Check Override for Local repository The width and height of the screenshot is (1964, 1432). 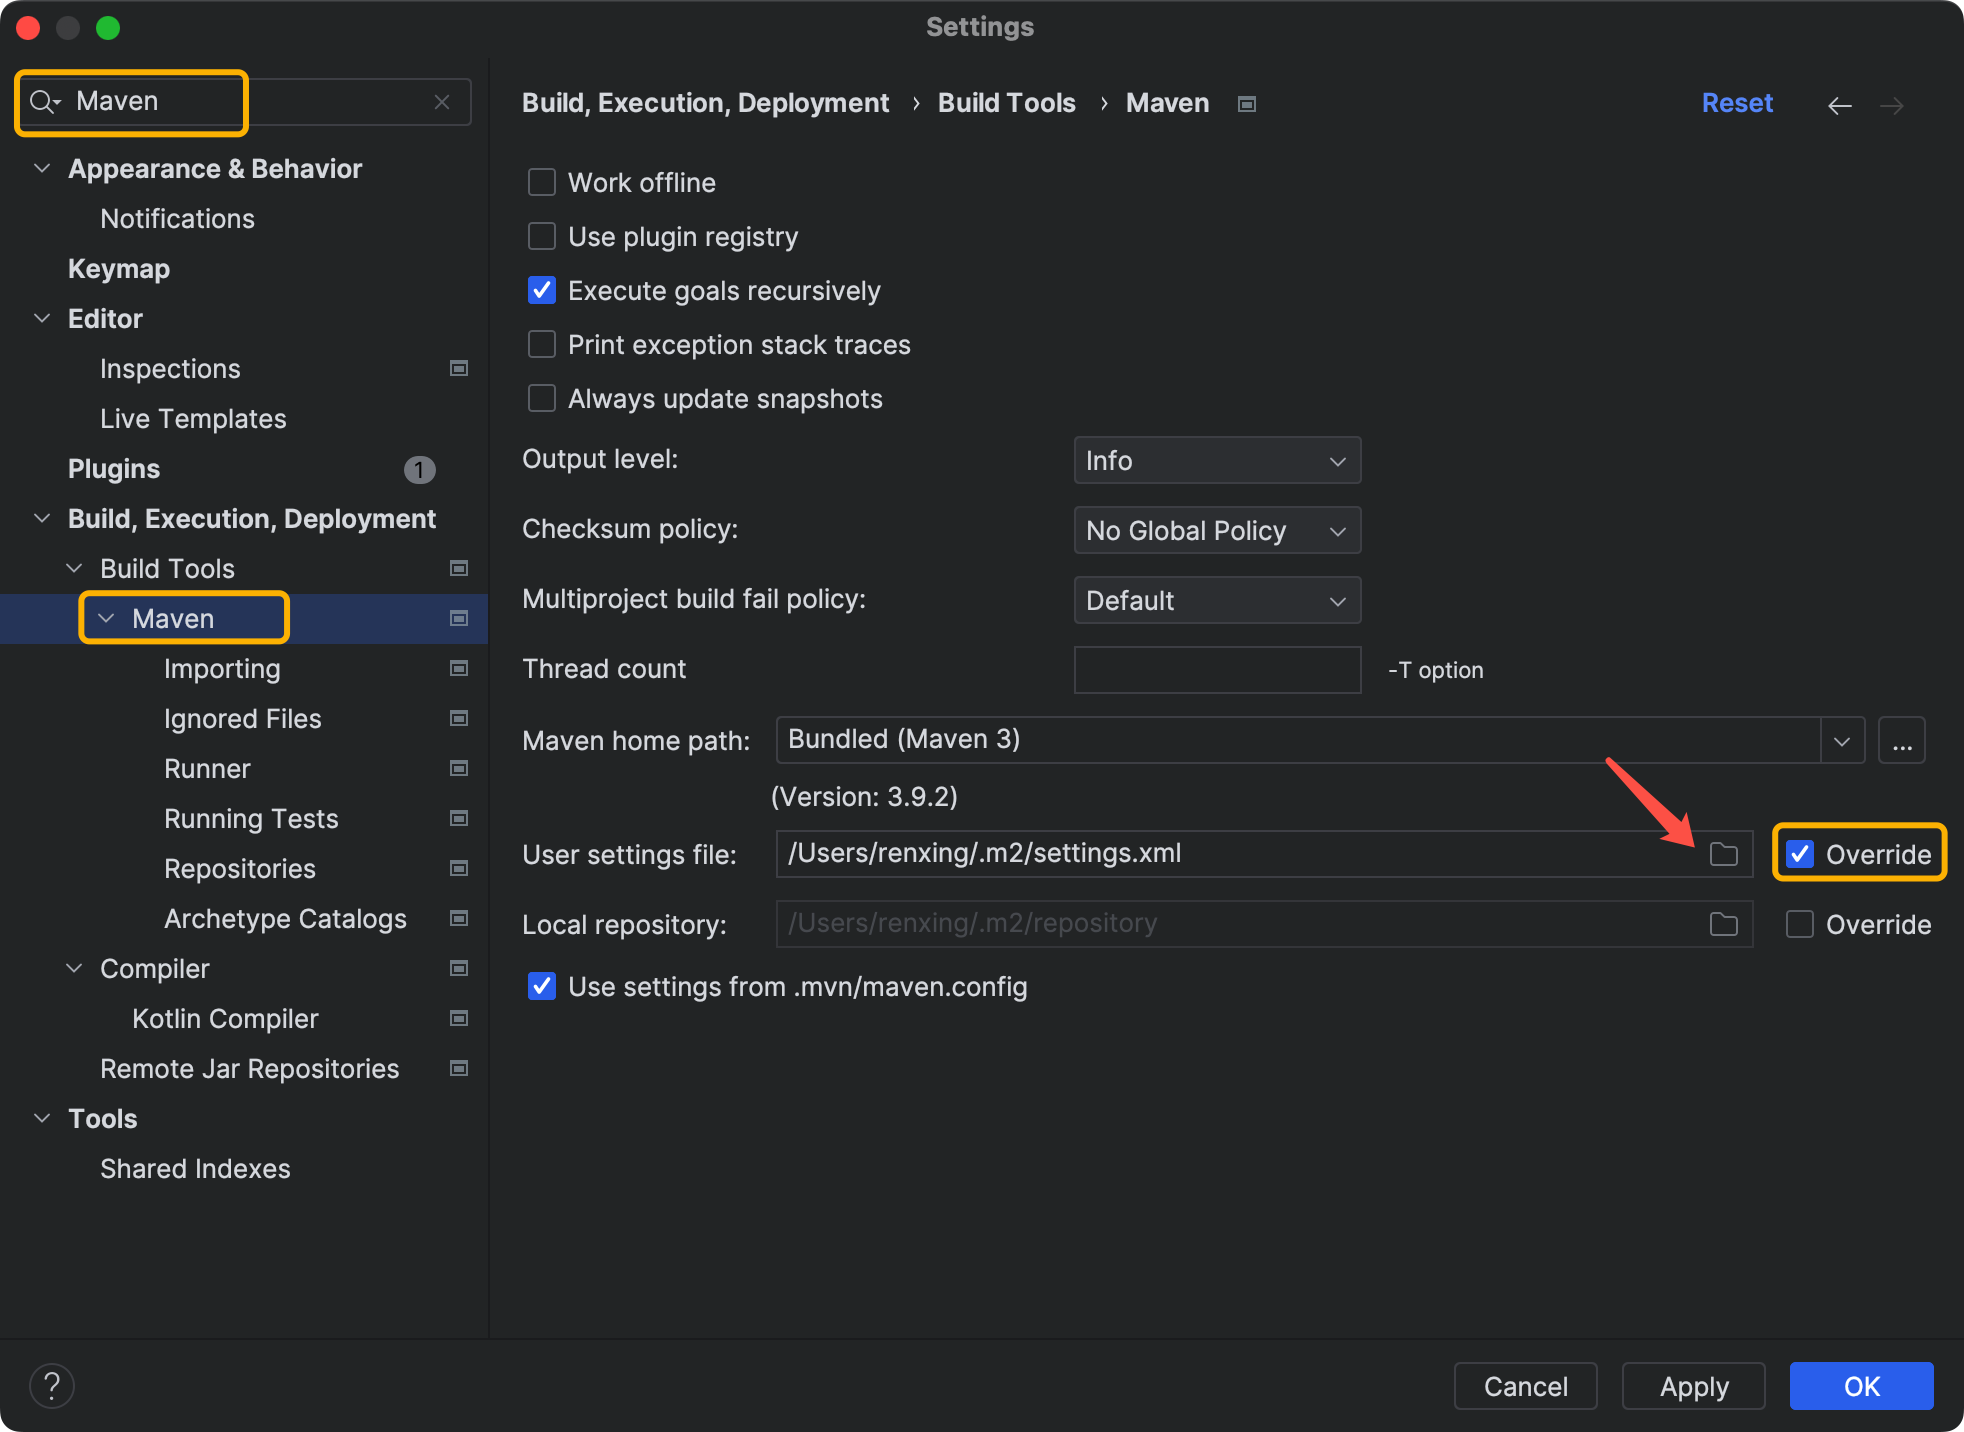tap(1800, 924)
